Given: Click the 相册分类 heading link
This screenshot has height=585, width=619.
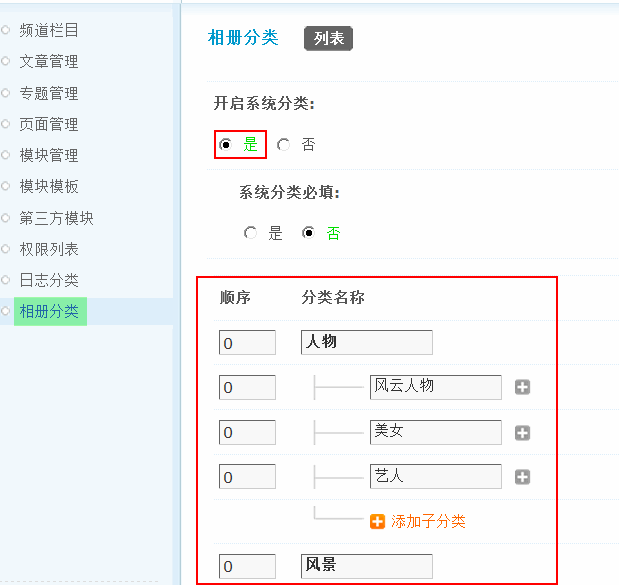Looking at the screenshot, I should pos(243,38).
